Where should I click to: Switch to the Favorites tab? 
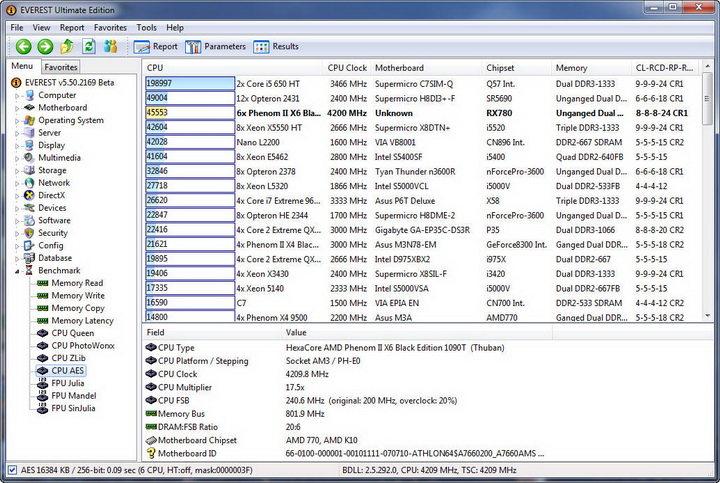(x=61, y=67)
